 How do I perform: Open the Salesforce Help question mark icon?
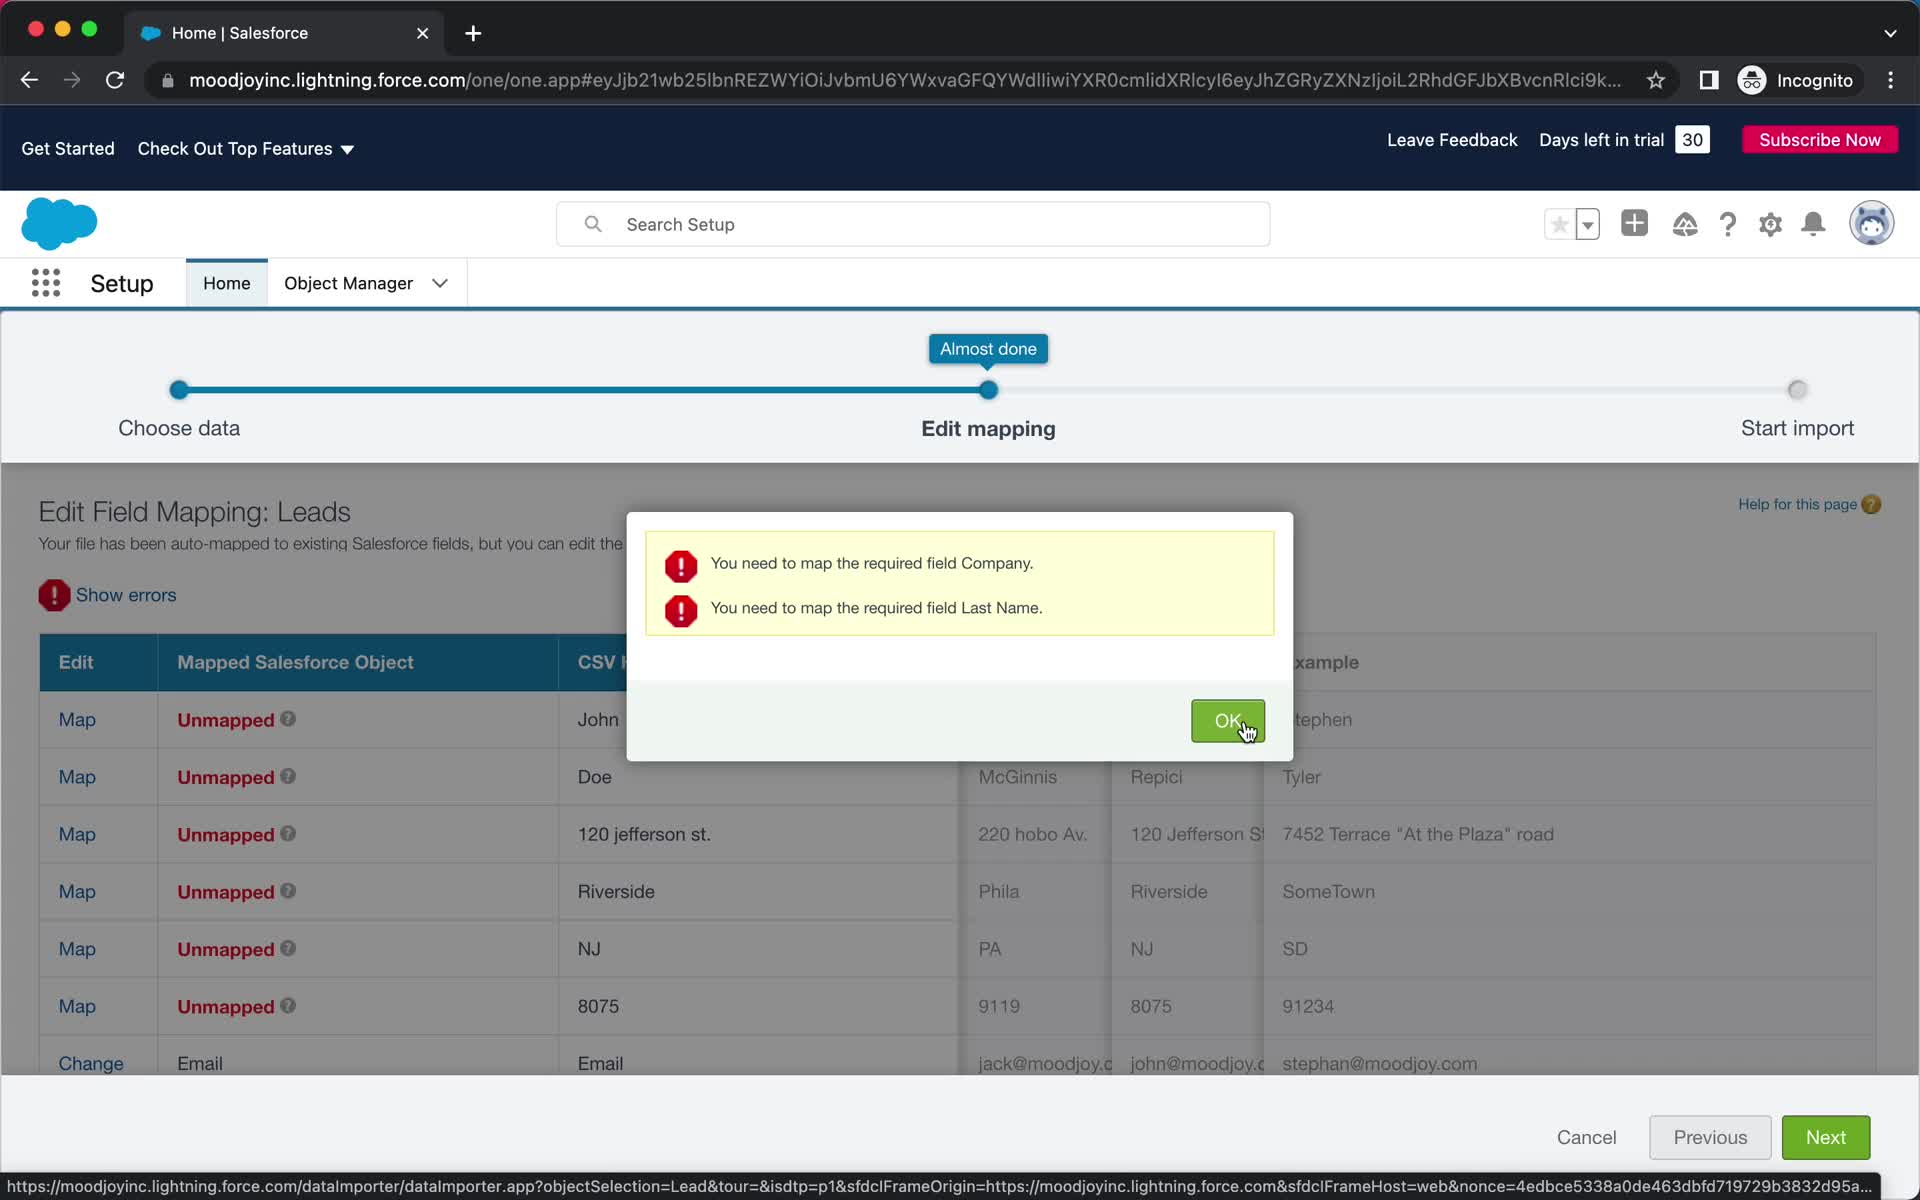tap(1728, 224)
